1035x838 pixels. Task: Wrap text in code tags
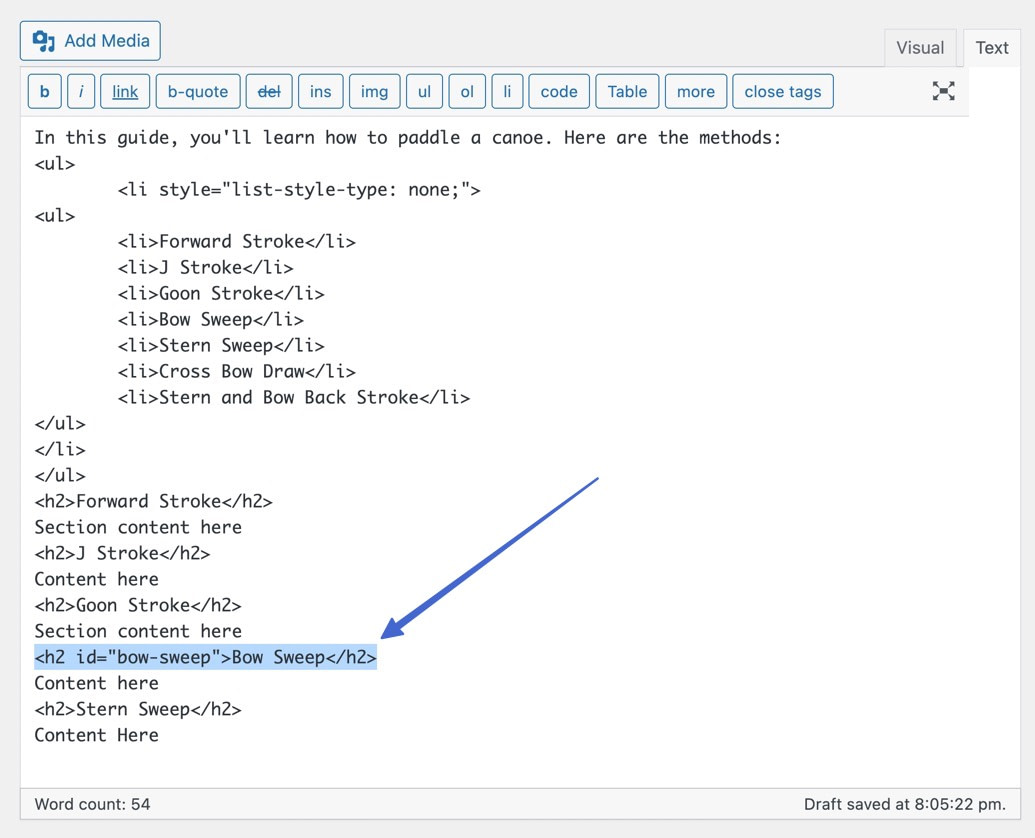[x=558, y=91]
